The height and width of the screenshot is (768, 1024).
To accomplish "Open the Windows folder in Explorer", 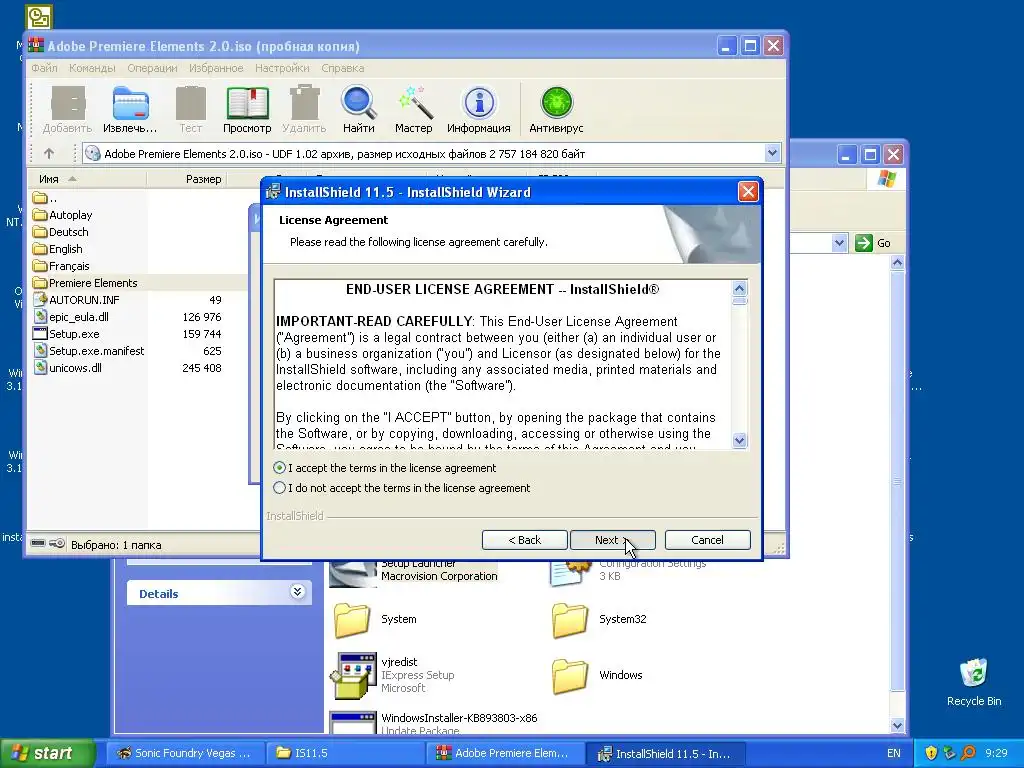I will click(597, 675).
